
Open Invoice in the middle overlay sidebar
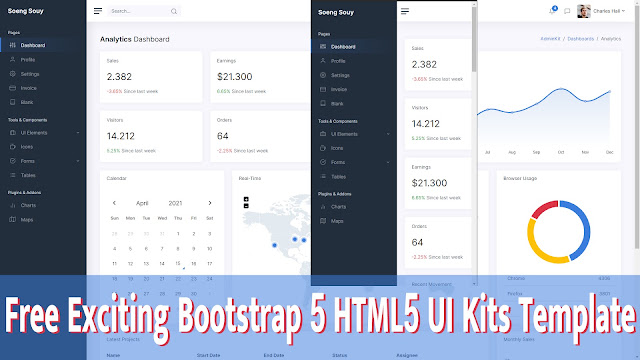click(x=354, y=89)
